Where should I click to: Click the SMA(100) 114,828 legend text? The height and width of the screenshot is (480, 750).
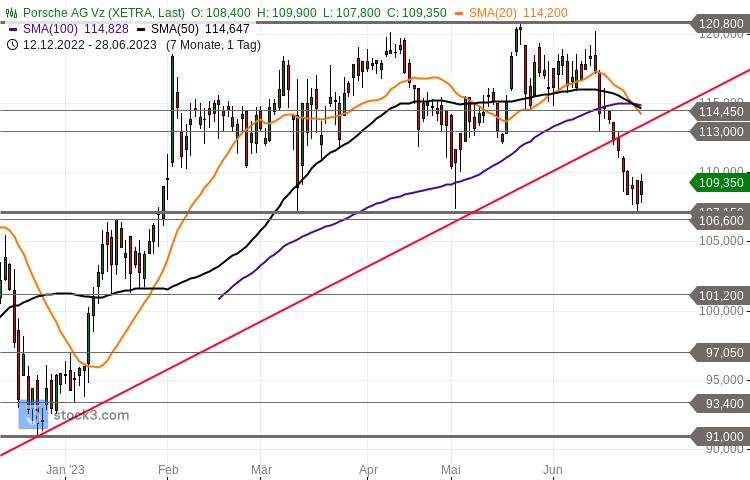76,29
